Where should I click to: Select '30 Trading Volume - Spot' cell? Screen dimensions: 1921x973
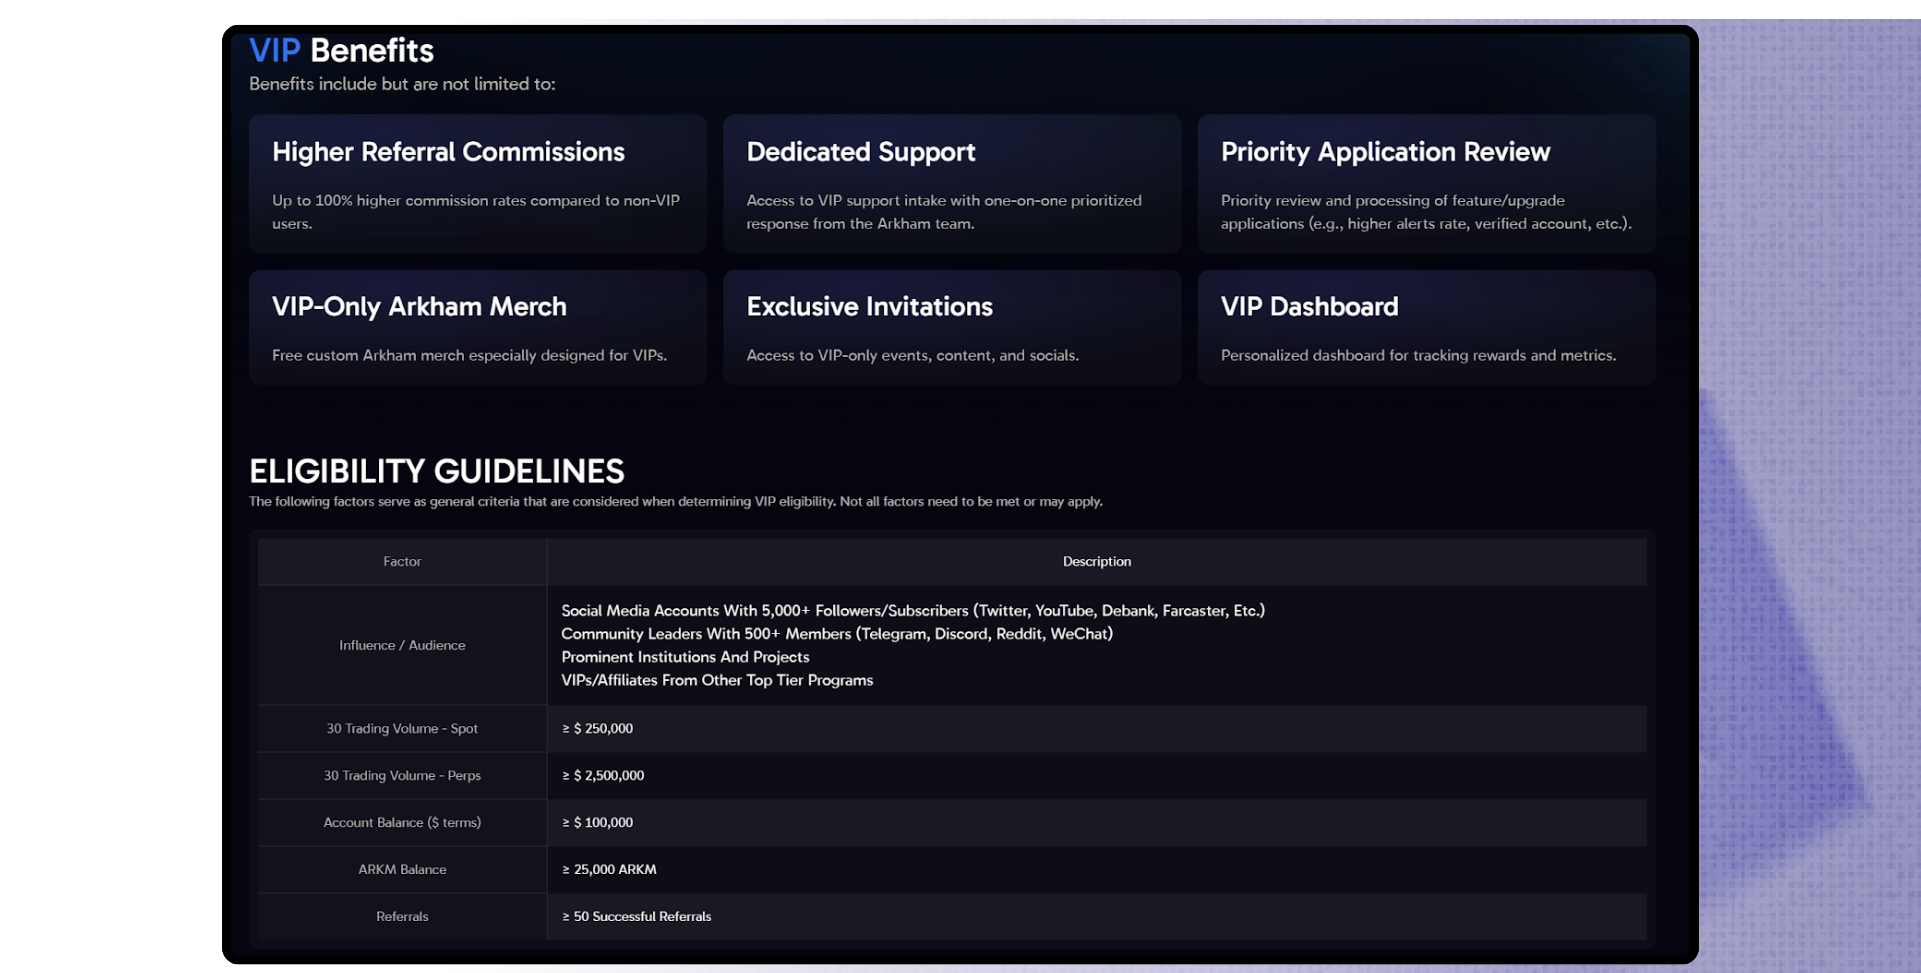(x=402, y=729)
